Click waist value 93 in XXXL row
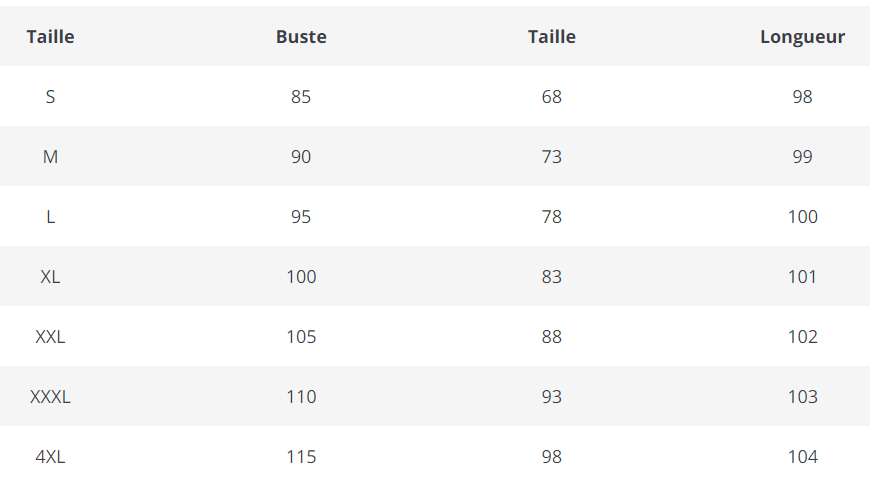 (x=552, y=397)
